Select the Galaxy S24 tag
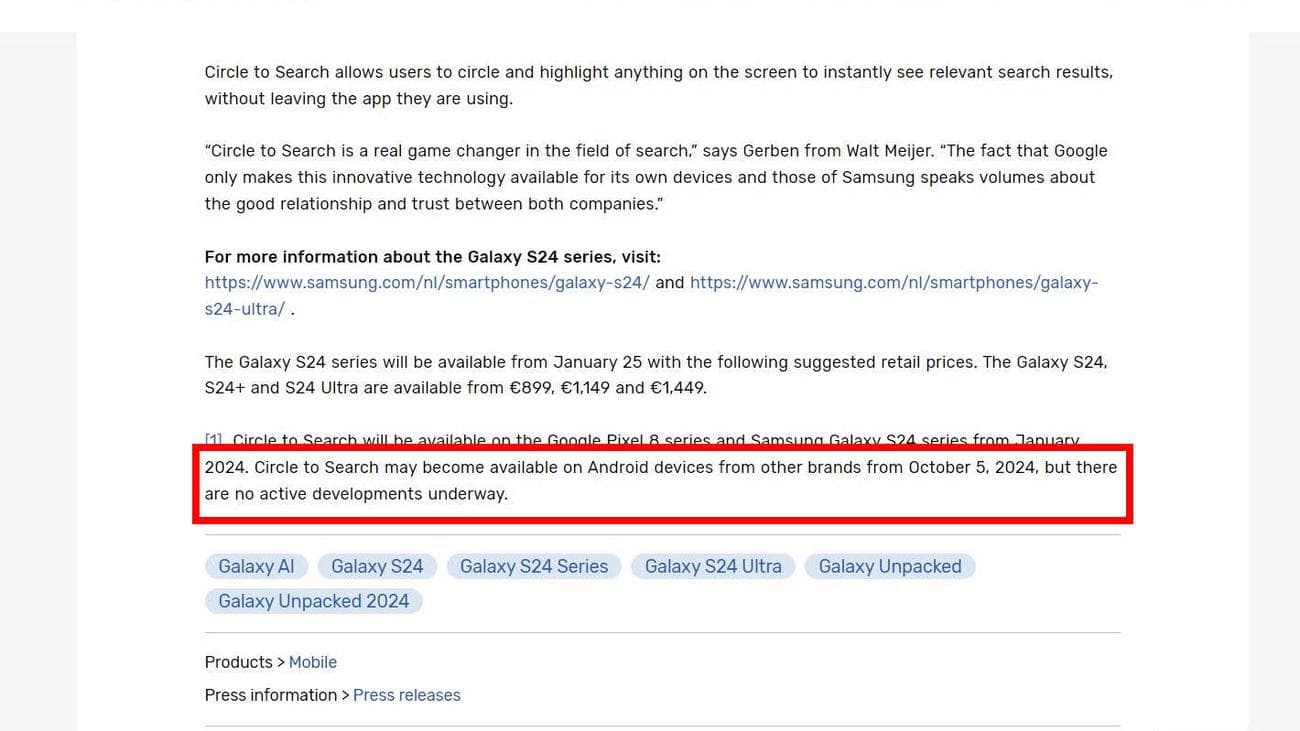Image resolution: width=1300 pixels, height=731 pixels. [x=377, y=566]
